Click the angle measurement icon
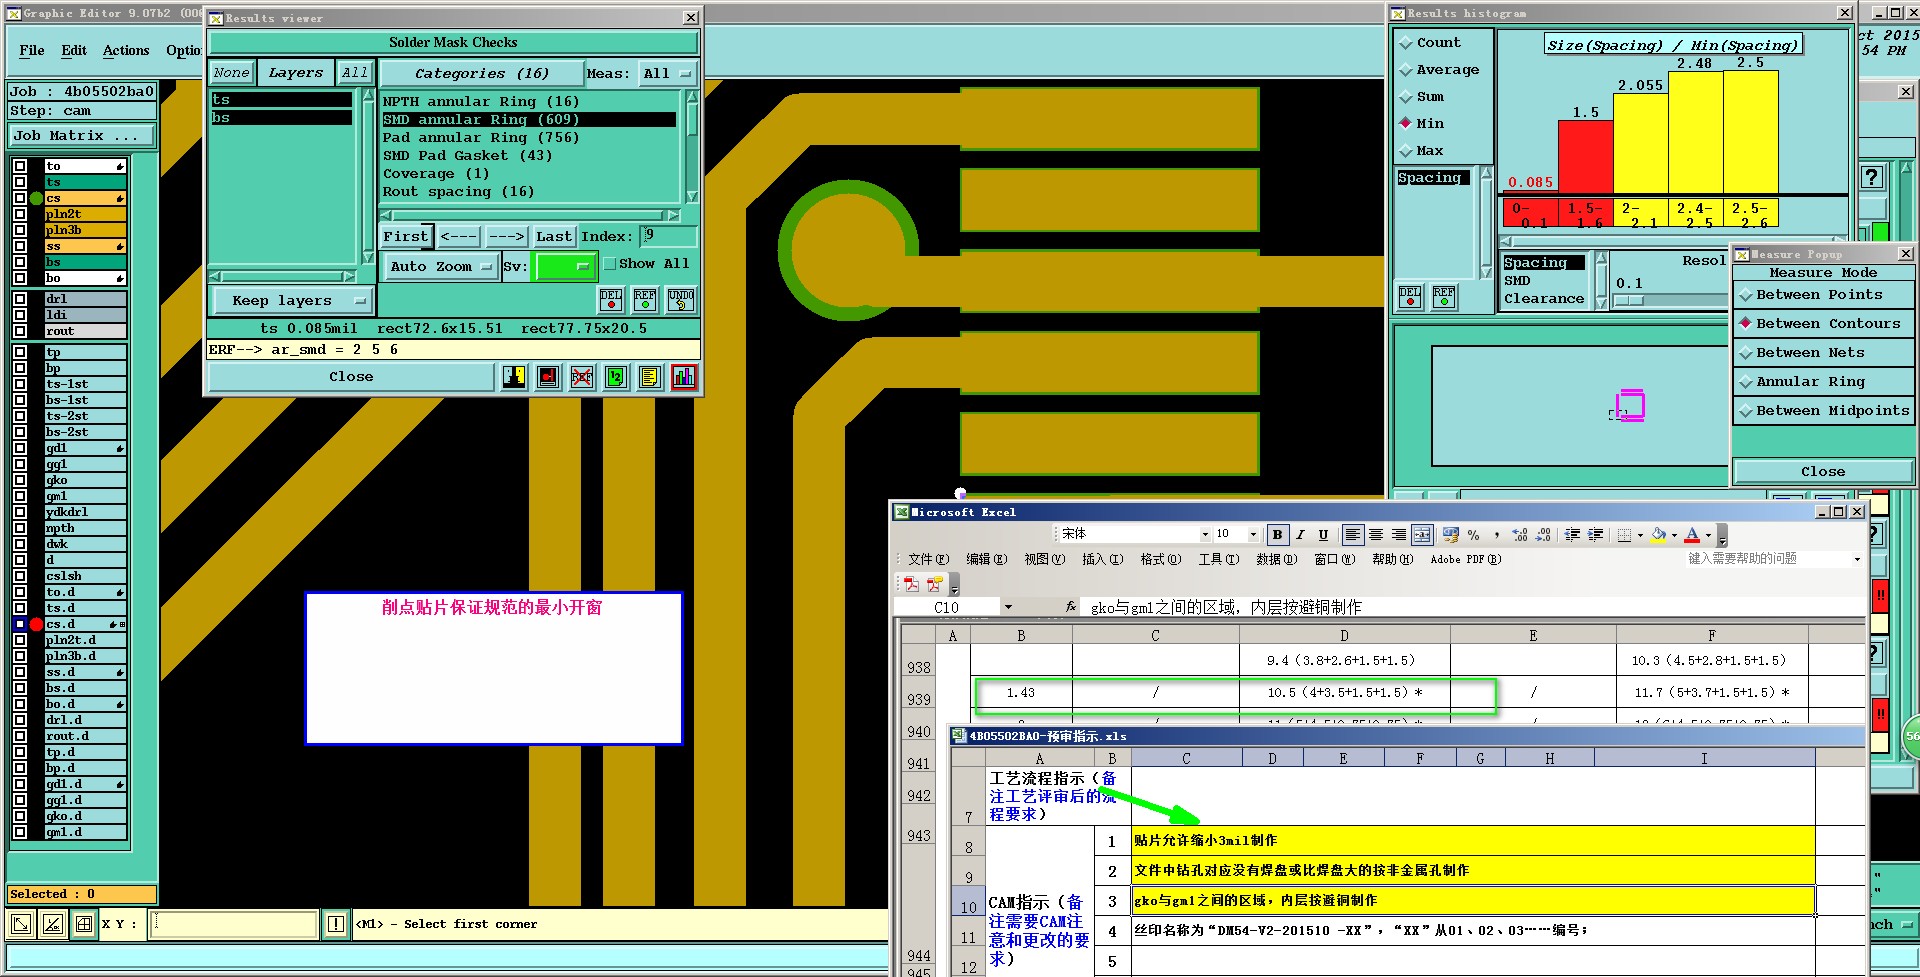The height and width of the screenshot is (977, 1920). (53, 924)
